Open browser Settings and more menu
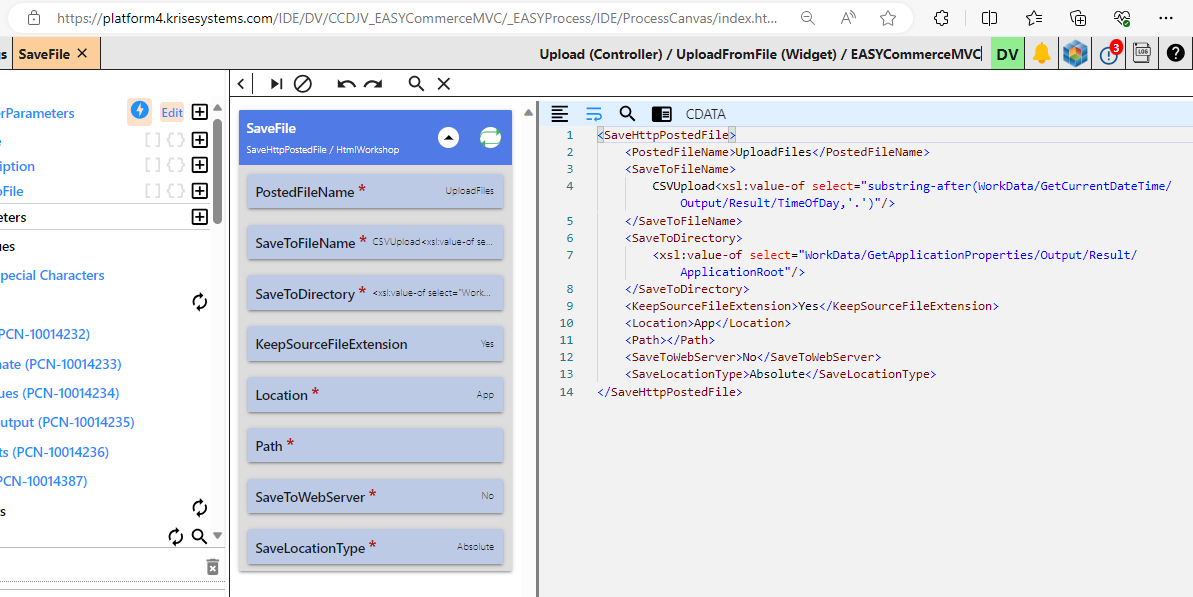The width and height of the screenshot is (1193, 597). 1166,18
